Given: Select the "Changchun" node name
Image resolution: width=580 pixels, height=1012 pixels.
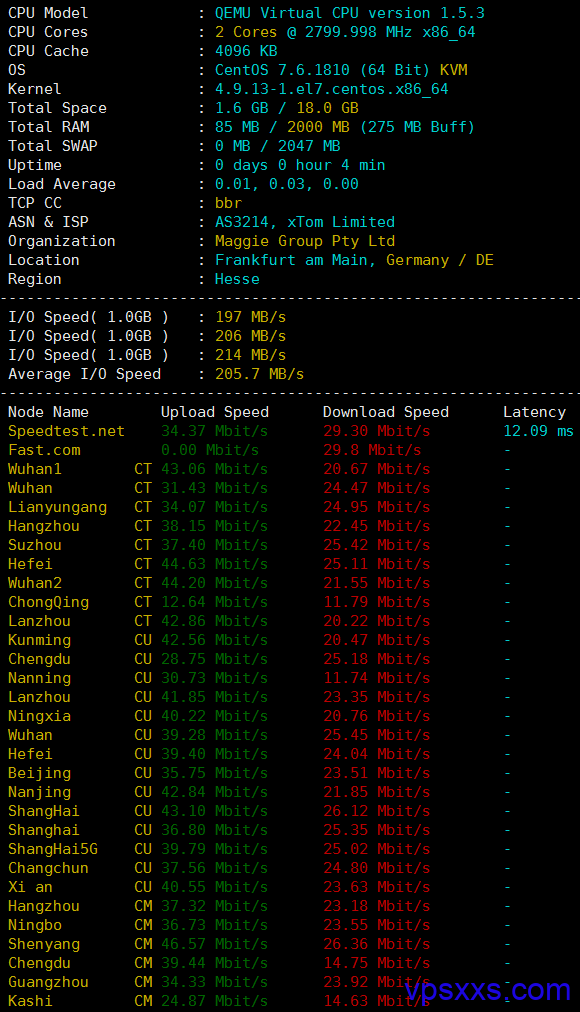Looking at the screenshot, I should pyautogui.click(x=48, y=868).
